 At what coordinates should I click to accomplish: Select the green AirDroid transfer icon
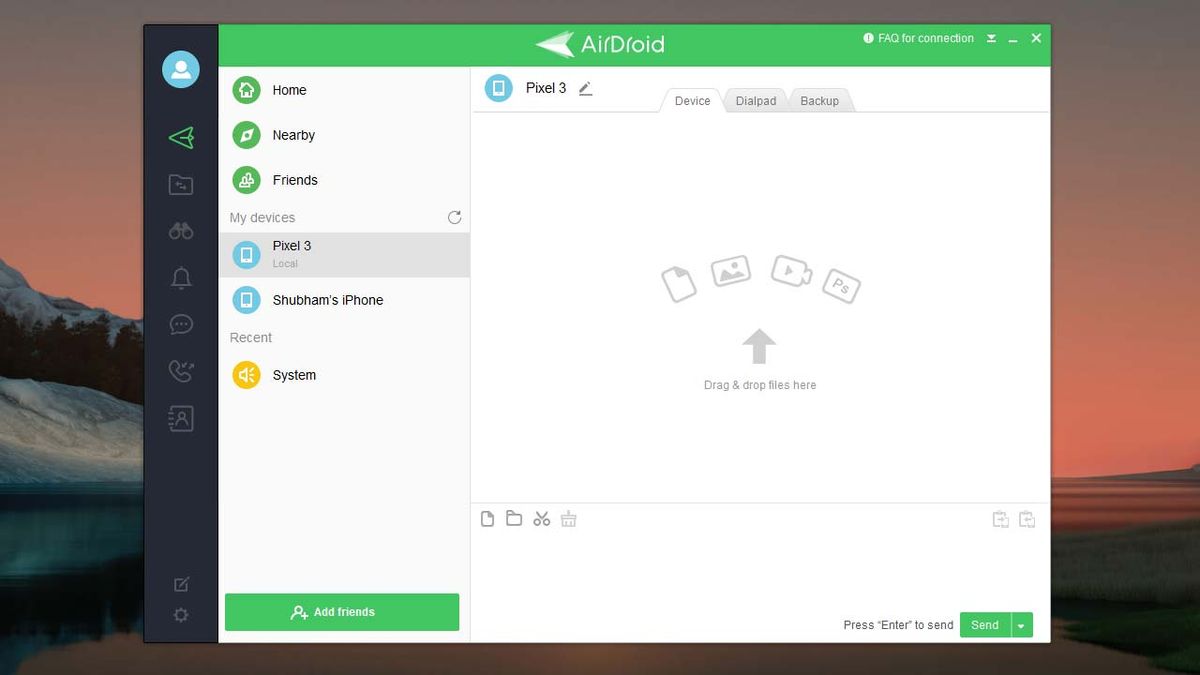click(x=180, y=137)
